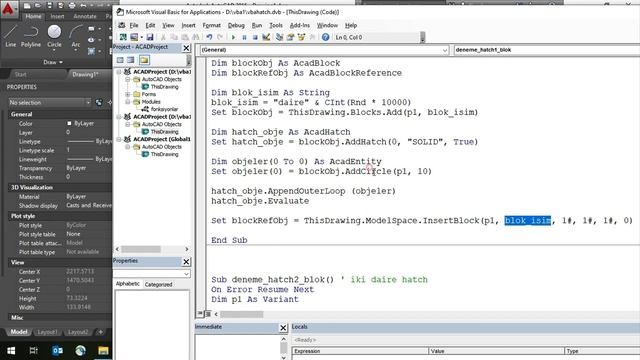Viewport: 640px width, 360px height.
Task: Select the Arc tool in AutoCAD ribbon
Action: point(76,36)
